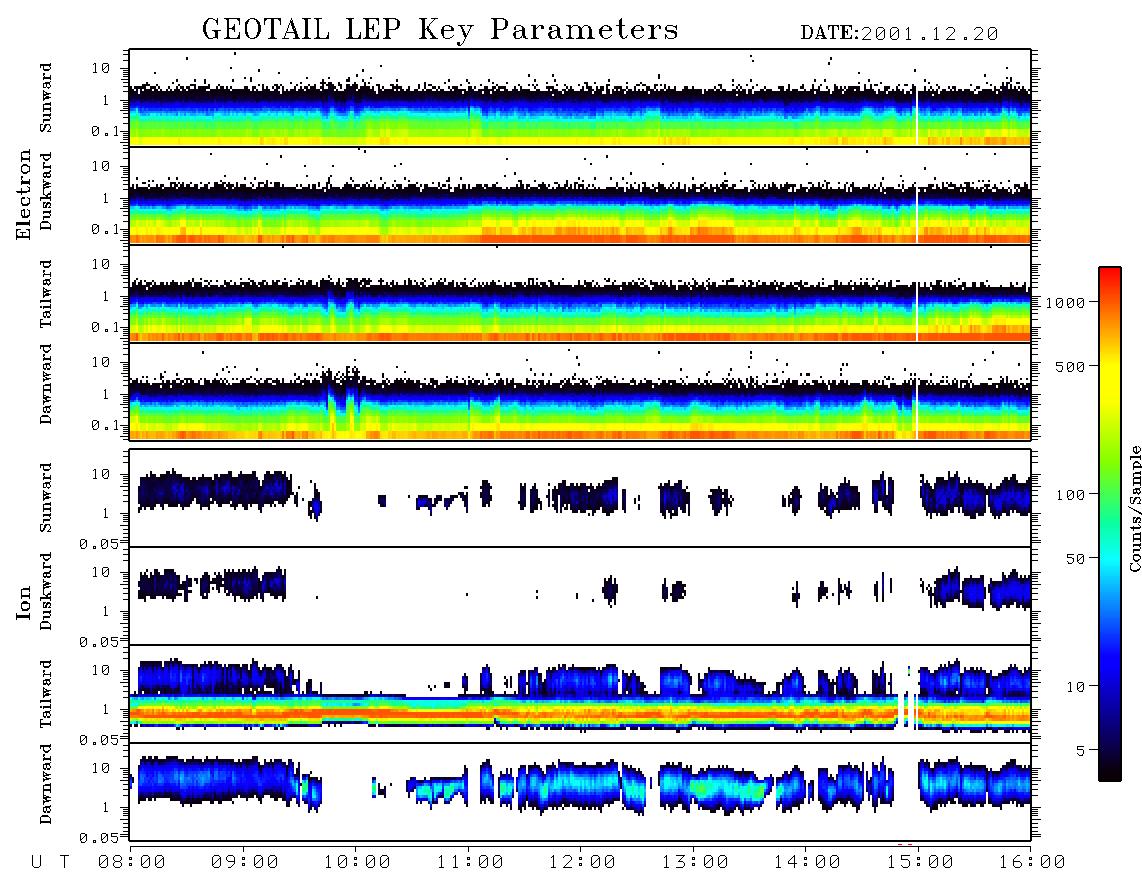The width and height of the screenshot is (1142, 880).
Task: Click the Ion Dawnward "1" energy tick
Action: coord(106,807)
